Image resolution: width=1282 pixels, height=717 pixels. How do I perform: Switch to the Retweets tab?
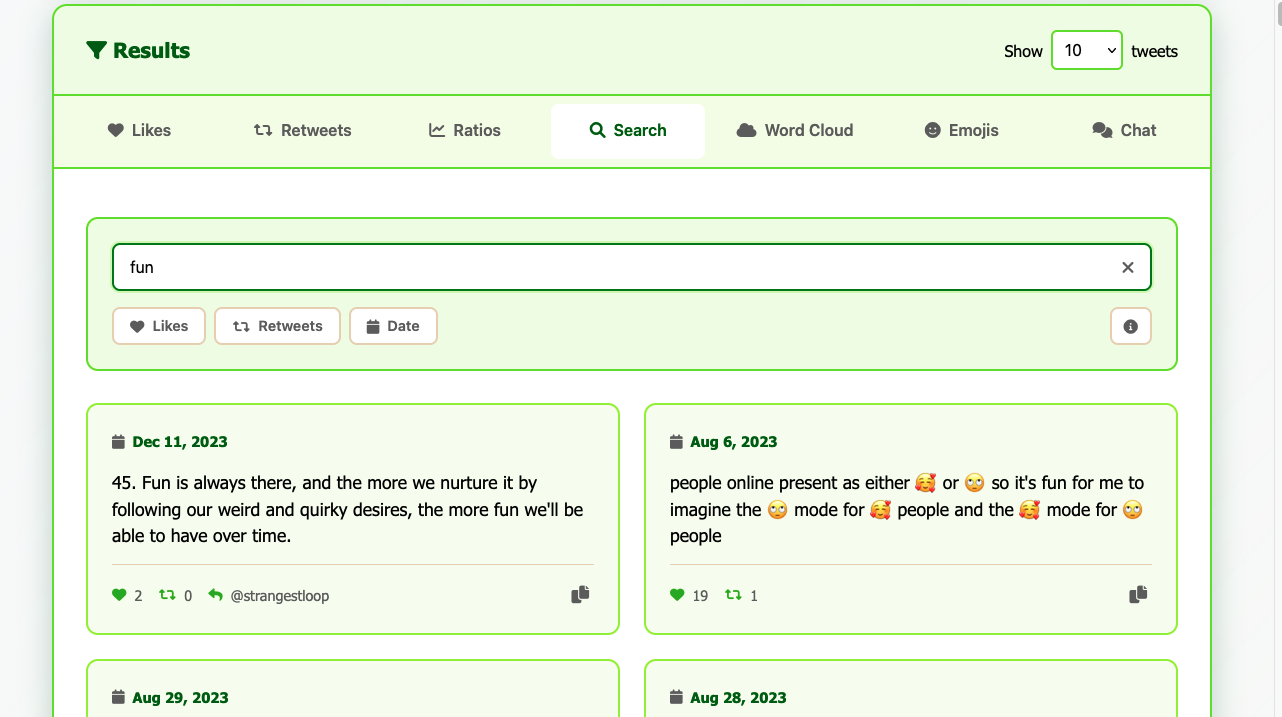coord(303,130)
